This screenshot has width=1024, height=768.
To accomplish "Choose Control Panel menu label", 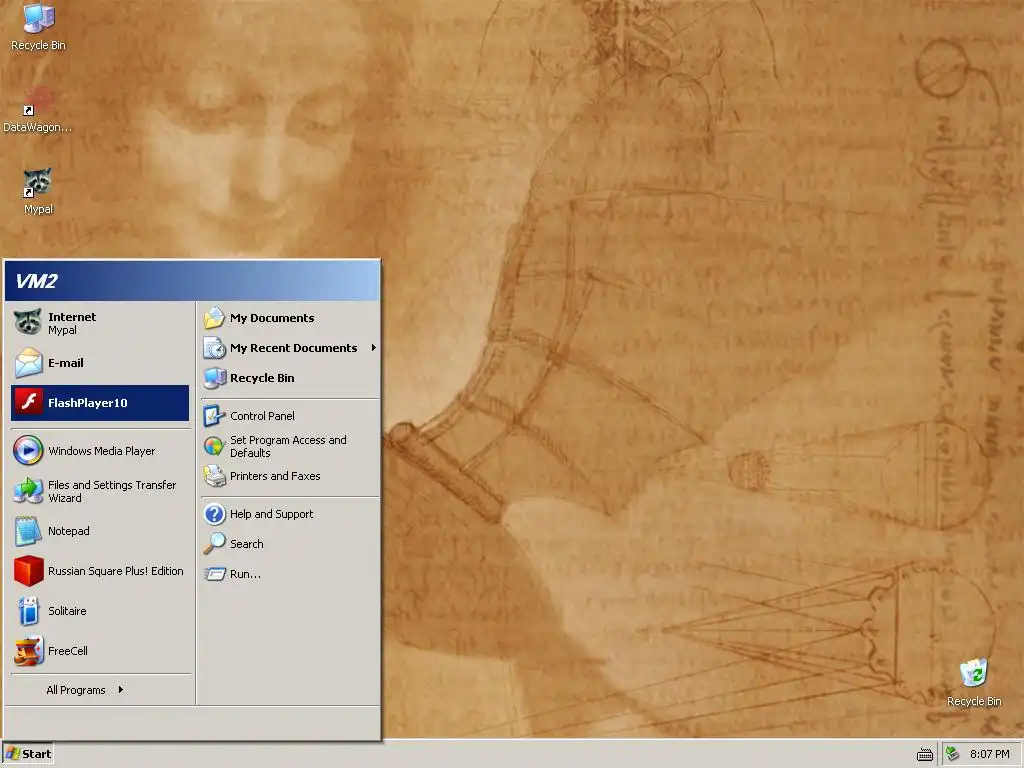I will tap(262, 416).
